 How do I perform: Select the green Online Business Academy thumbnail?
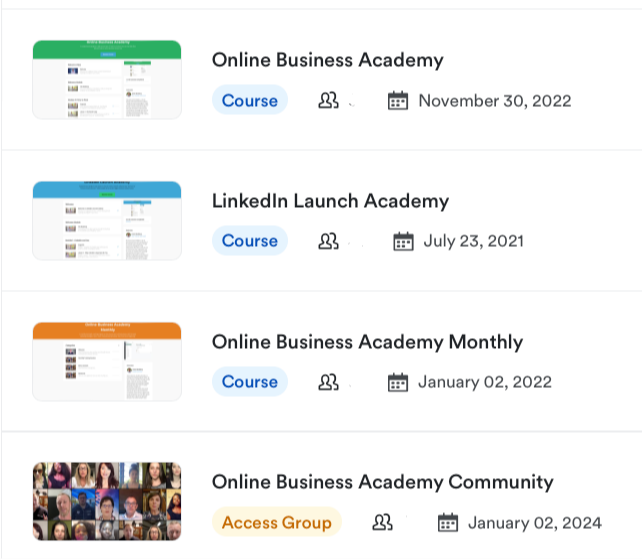[x=107, y=80]
